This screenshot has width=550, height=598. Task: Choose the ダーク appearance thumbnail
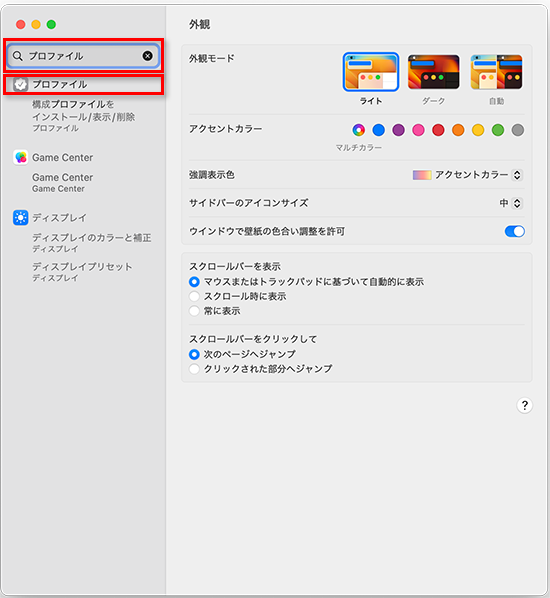[433, 72]
